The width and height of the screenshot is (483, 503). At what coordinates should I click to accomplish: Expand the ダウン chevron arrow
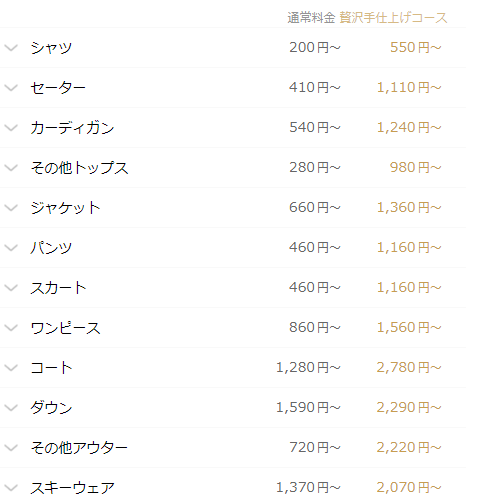coord(11,408)
